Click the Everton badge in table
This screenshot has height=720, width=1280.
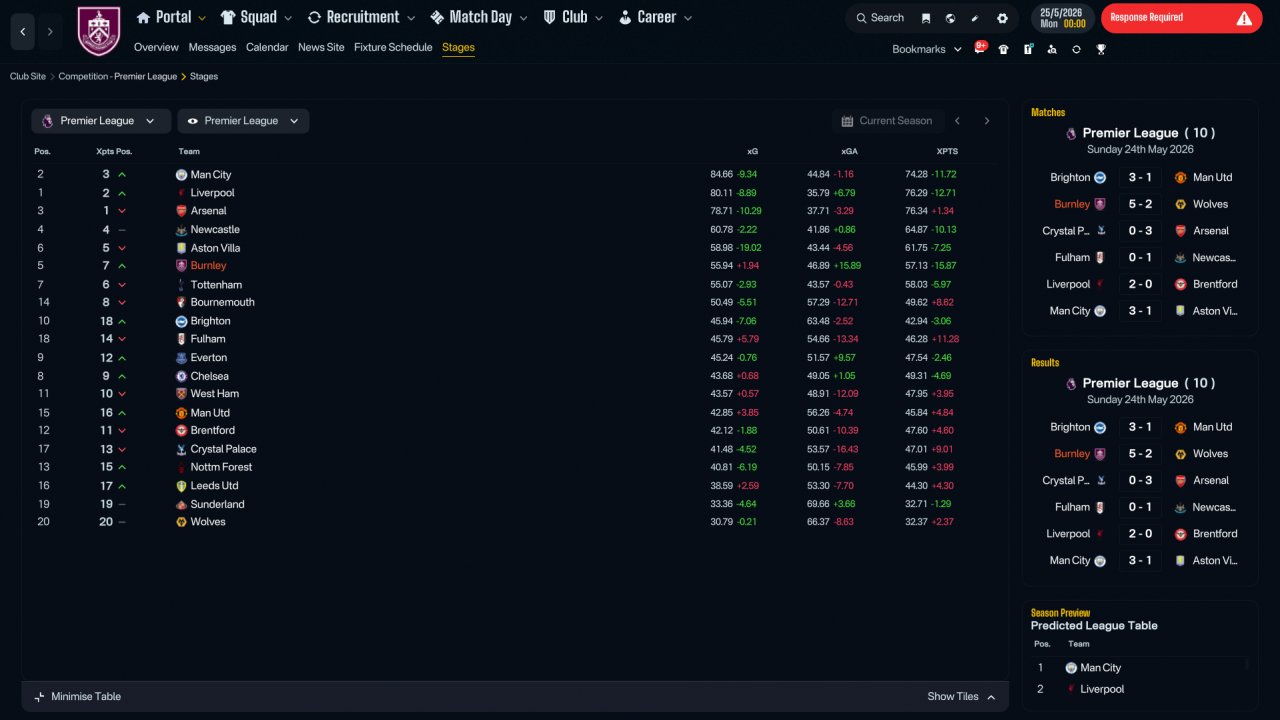[181, 358]
